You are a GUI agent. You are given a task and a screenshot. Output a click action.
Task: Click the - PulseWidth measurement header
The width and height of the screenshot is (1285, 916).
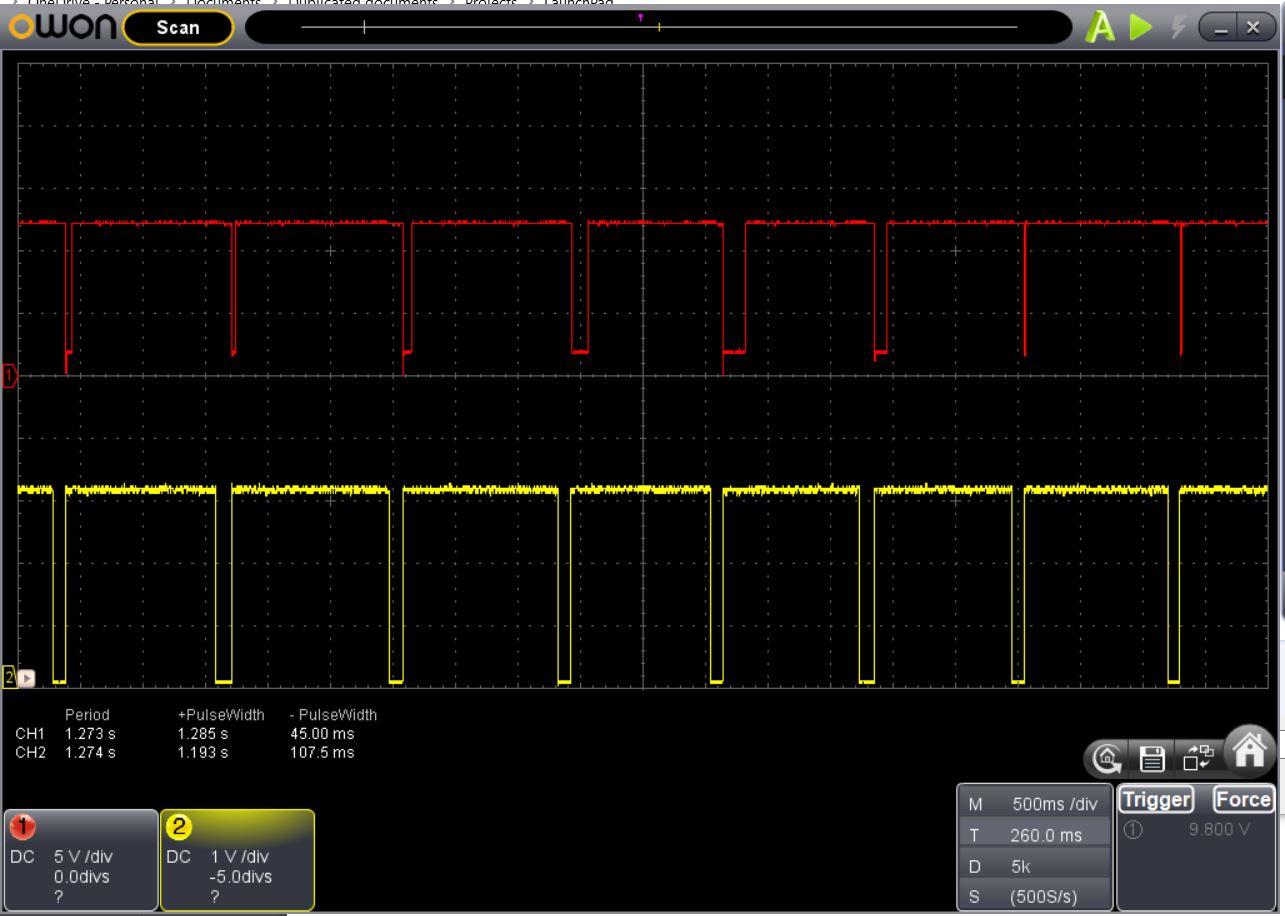(x=333, y=715)
